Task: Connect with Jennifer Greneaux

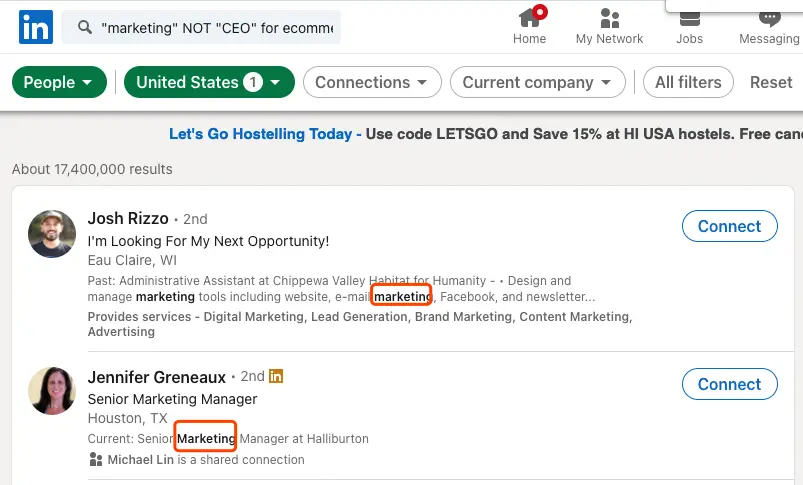Action: (730, 384)
